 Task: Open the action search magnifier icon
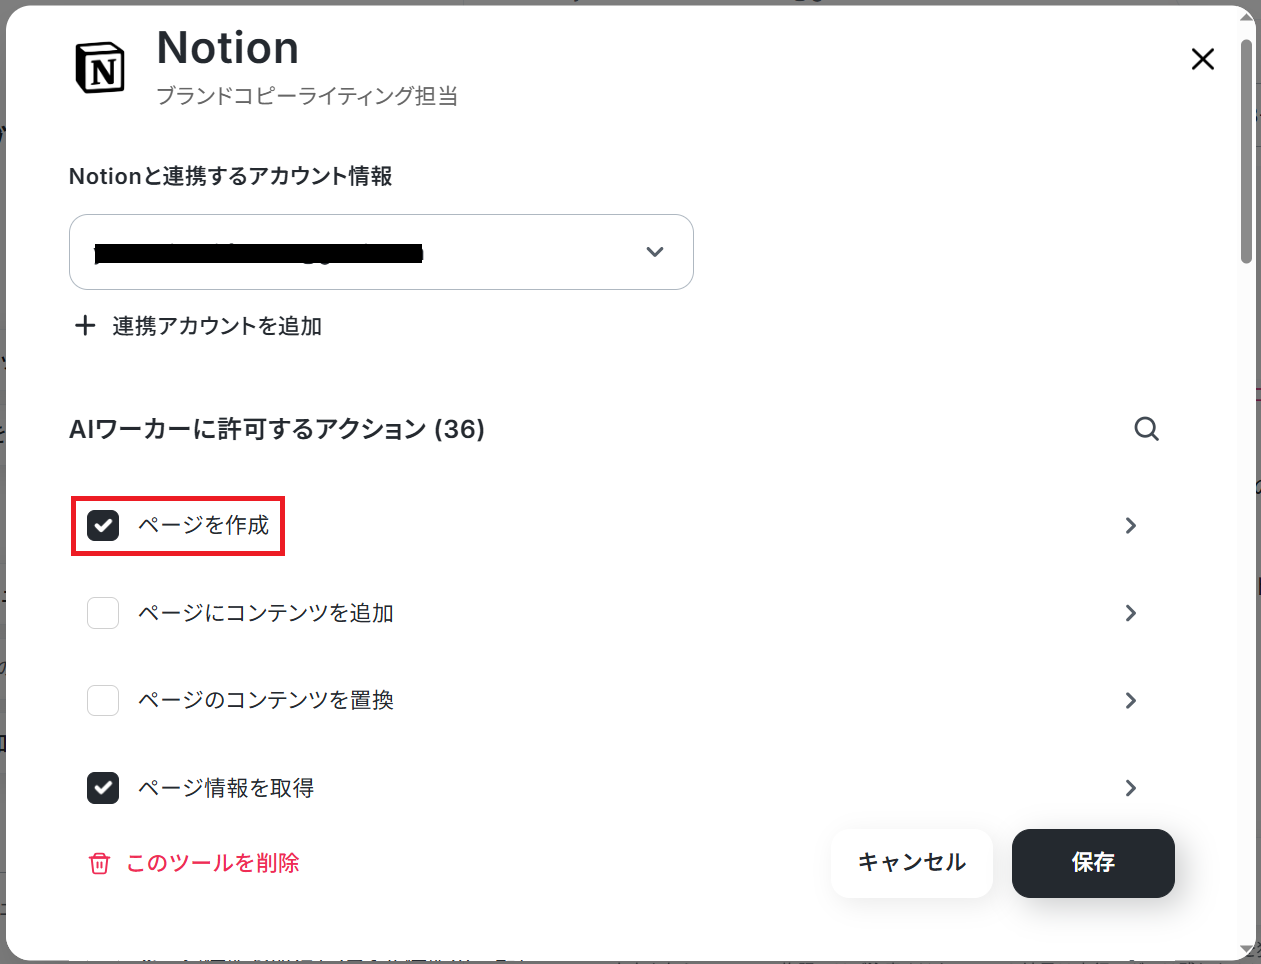(x=1147, y=429)
